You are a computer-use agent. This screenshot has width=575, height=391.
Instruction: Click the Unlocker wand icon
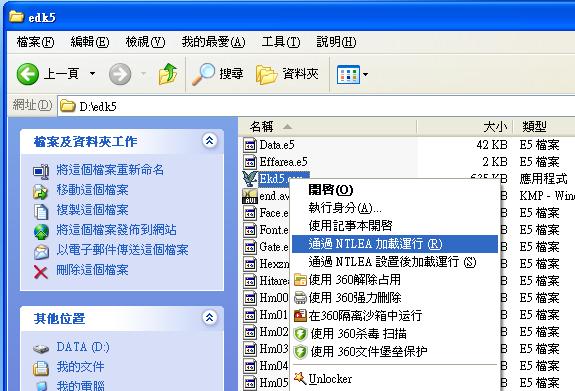click(300, 378)
